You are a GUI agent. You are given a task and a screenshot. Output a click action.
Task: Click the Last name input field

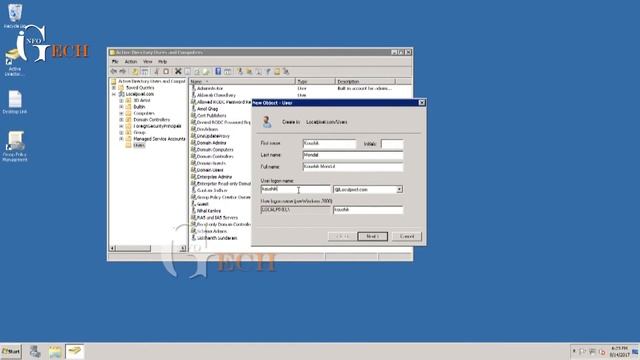coord(353,155)
